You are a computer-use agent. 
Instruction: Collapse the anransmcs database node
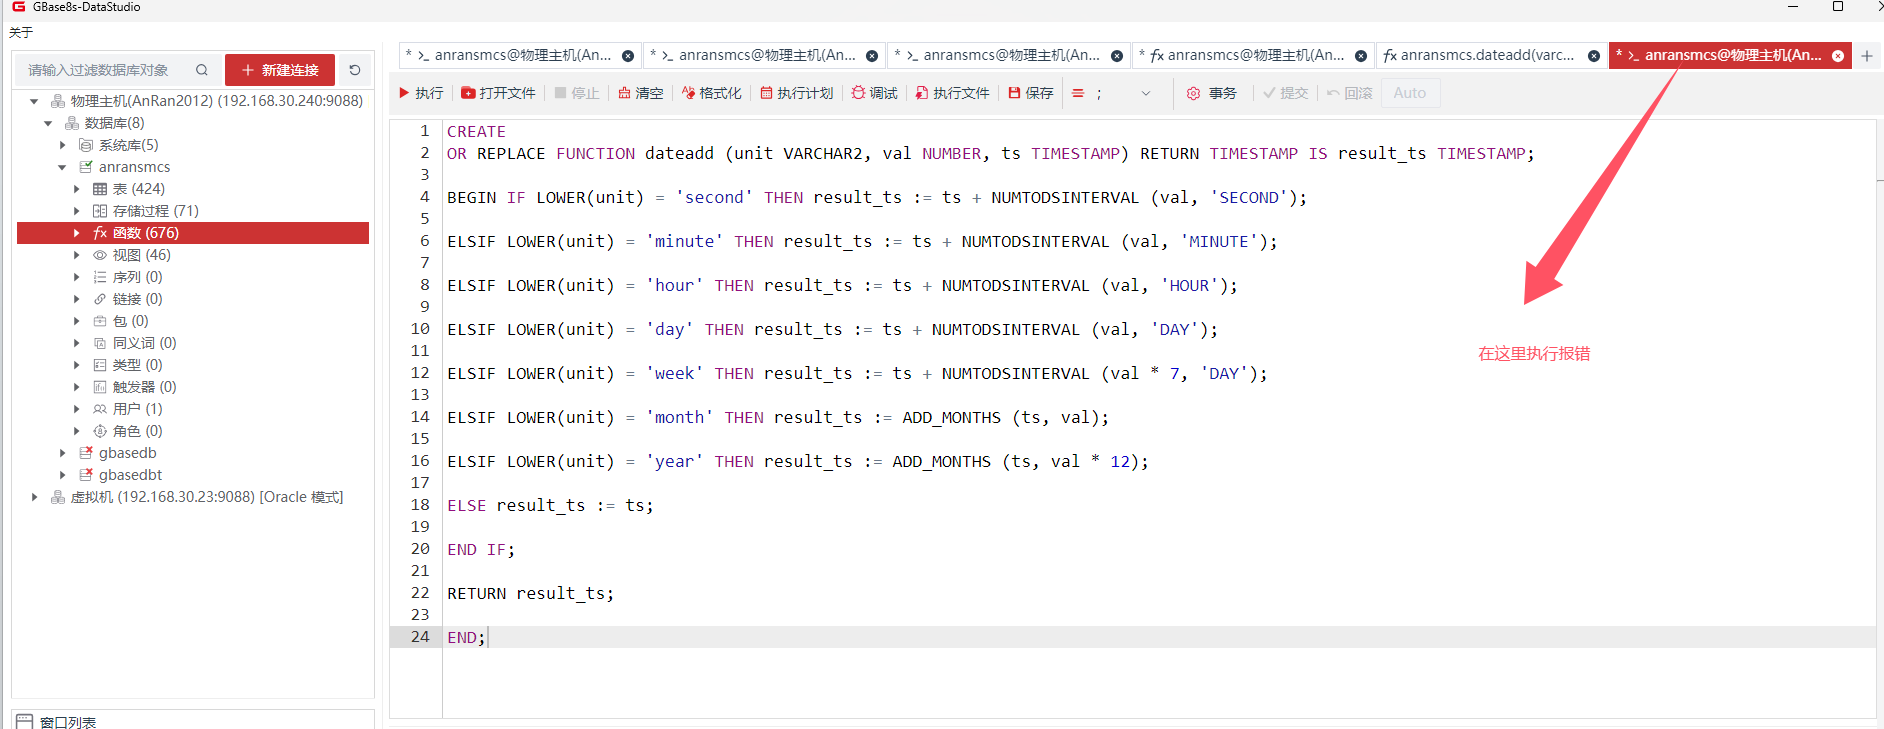point(62,167)
